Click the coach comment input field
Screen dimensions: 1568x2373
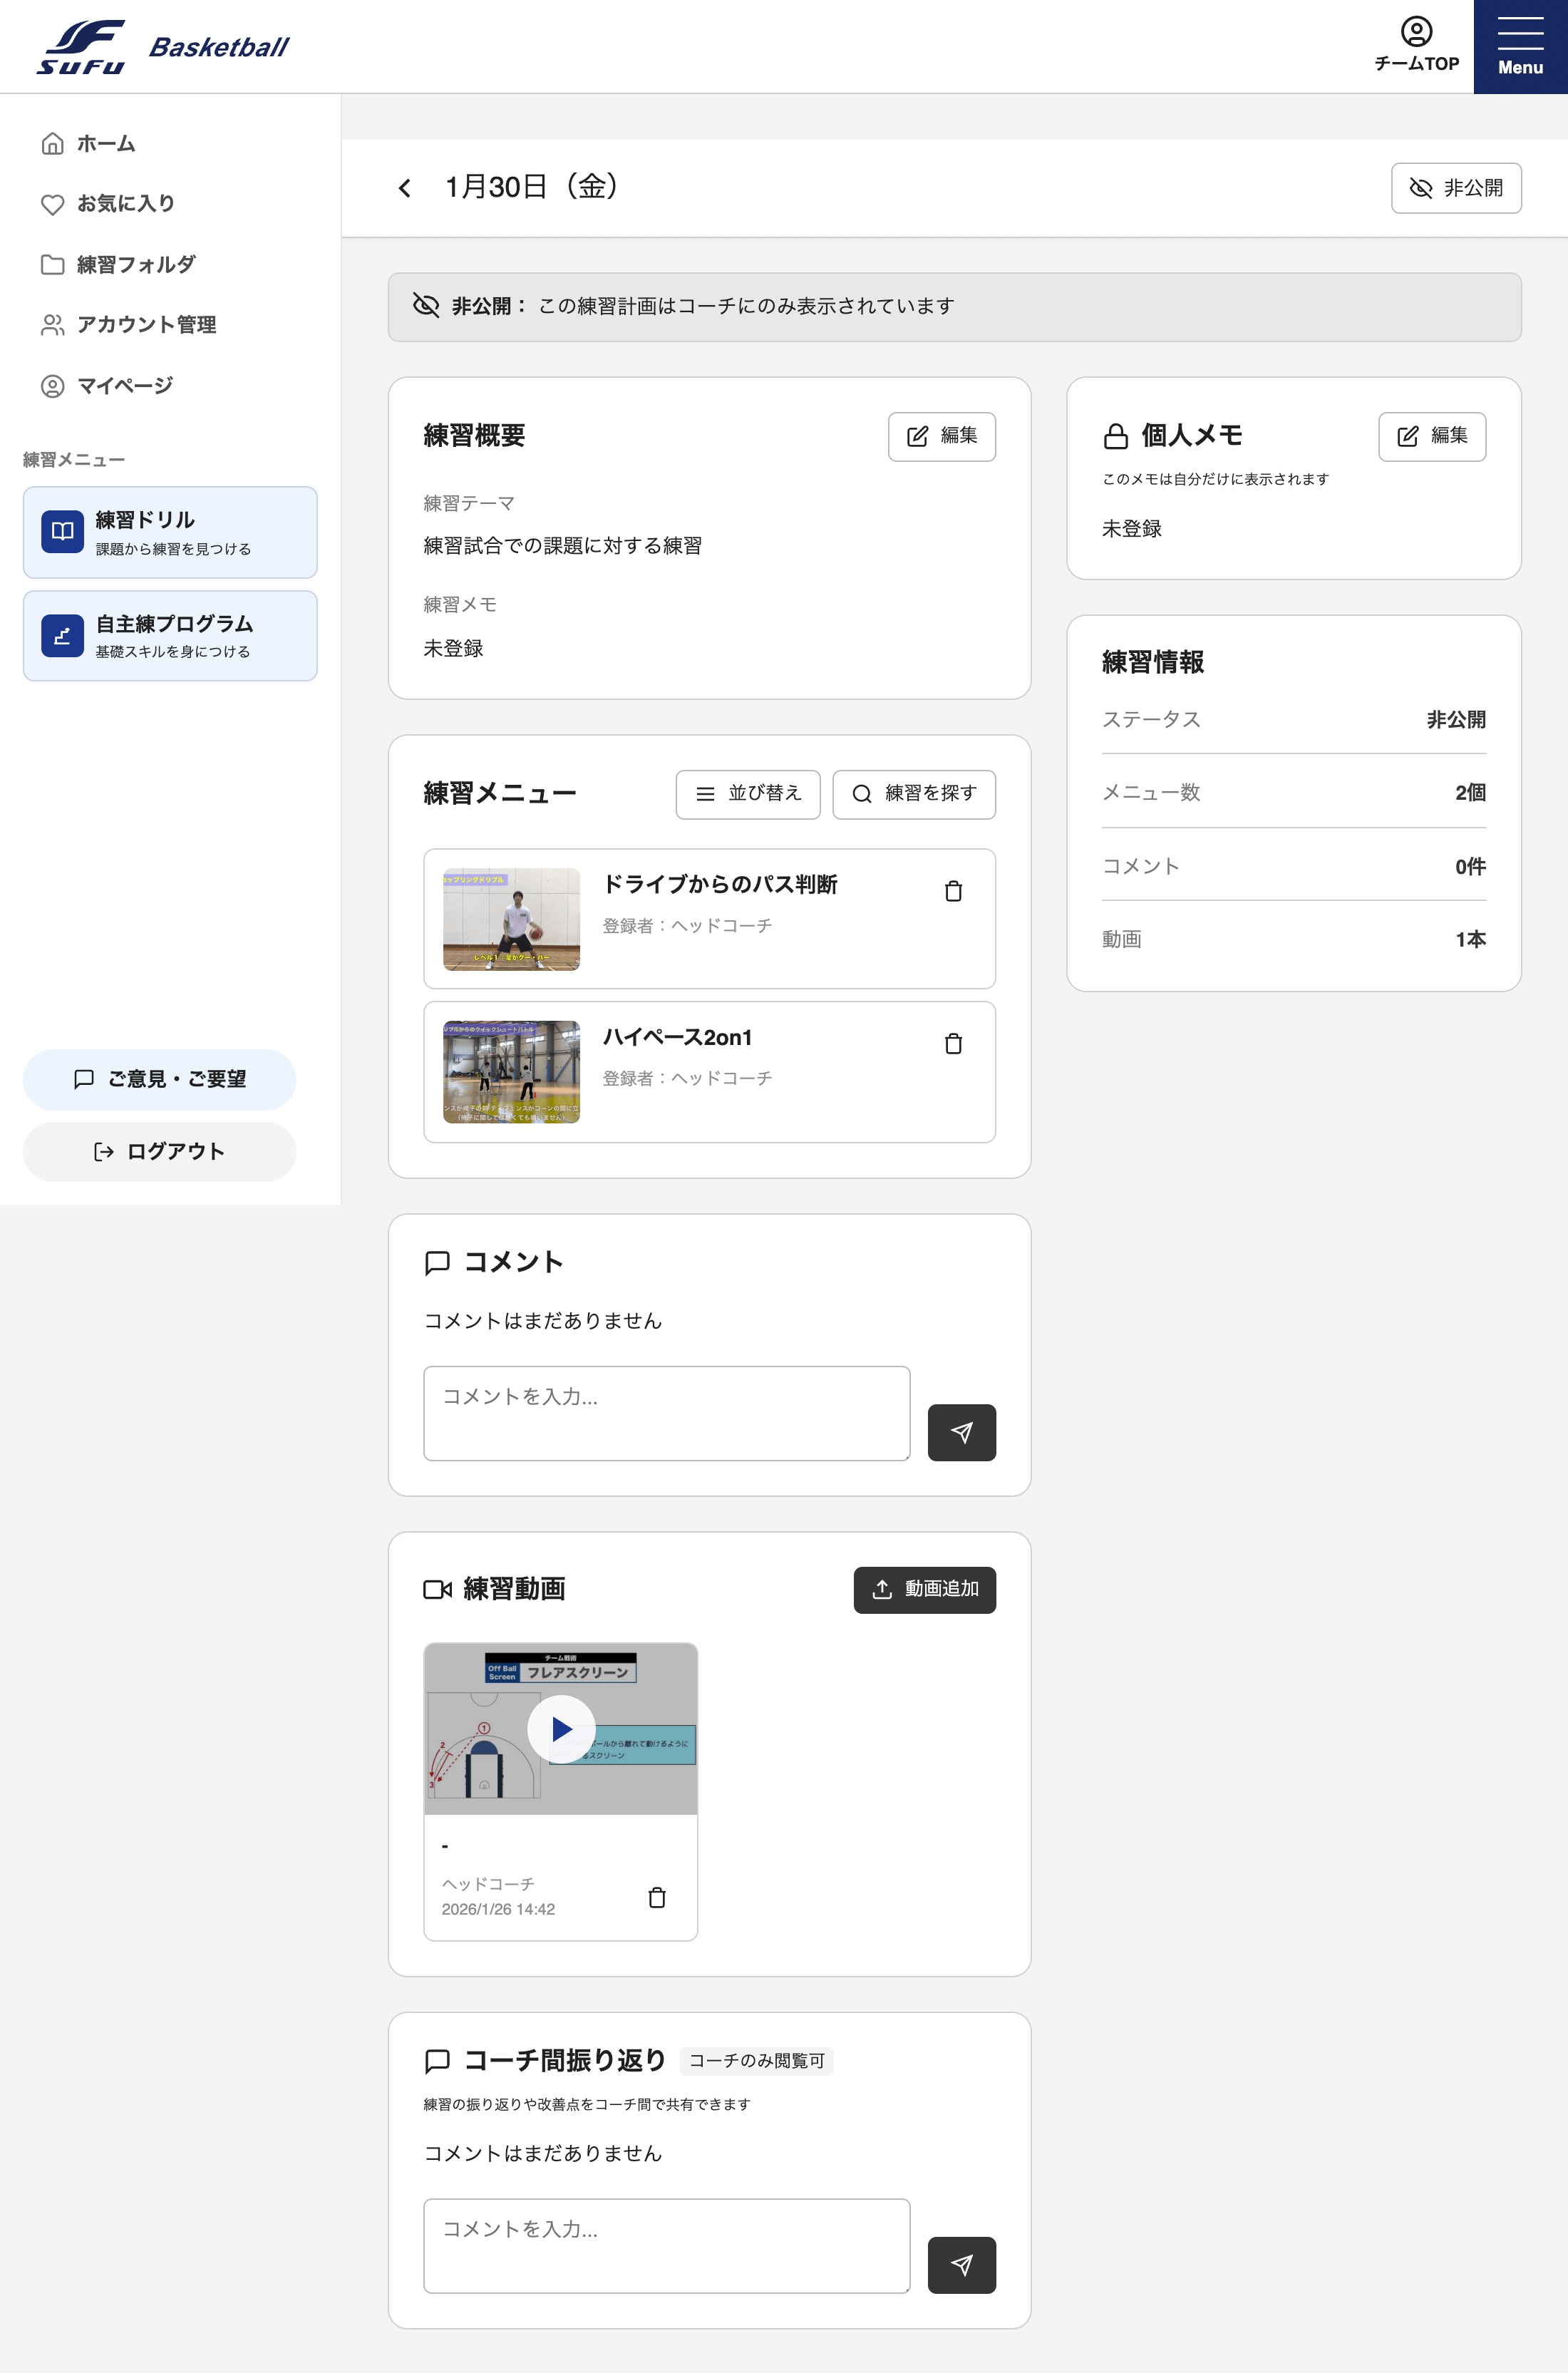(665, 2246)
